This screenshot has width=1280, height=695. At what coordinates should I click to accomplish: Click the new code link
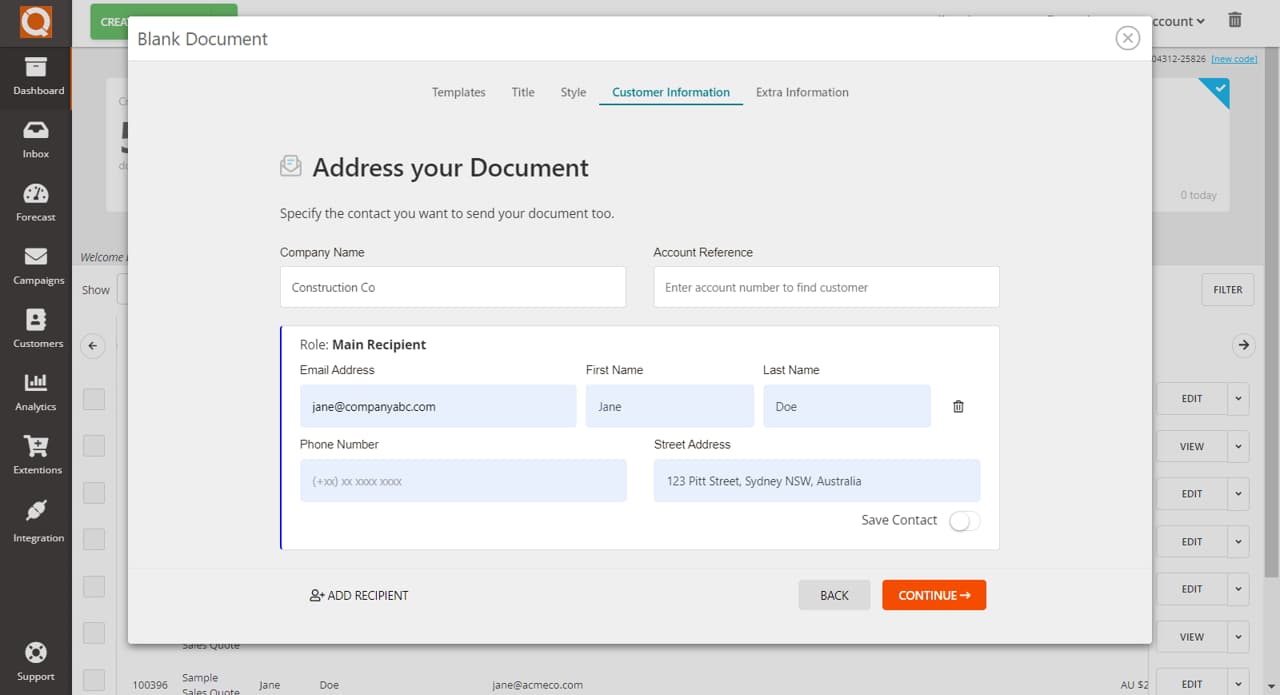[x=1234, y=58]
